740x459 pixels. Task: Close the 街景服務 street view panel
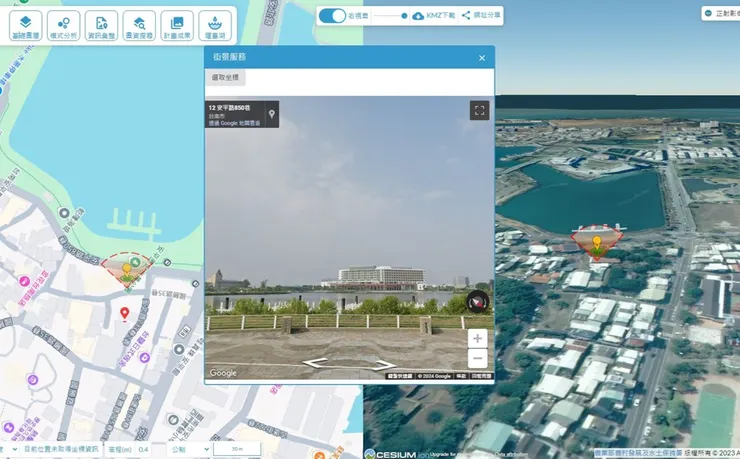[482, 58]
